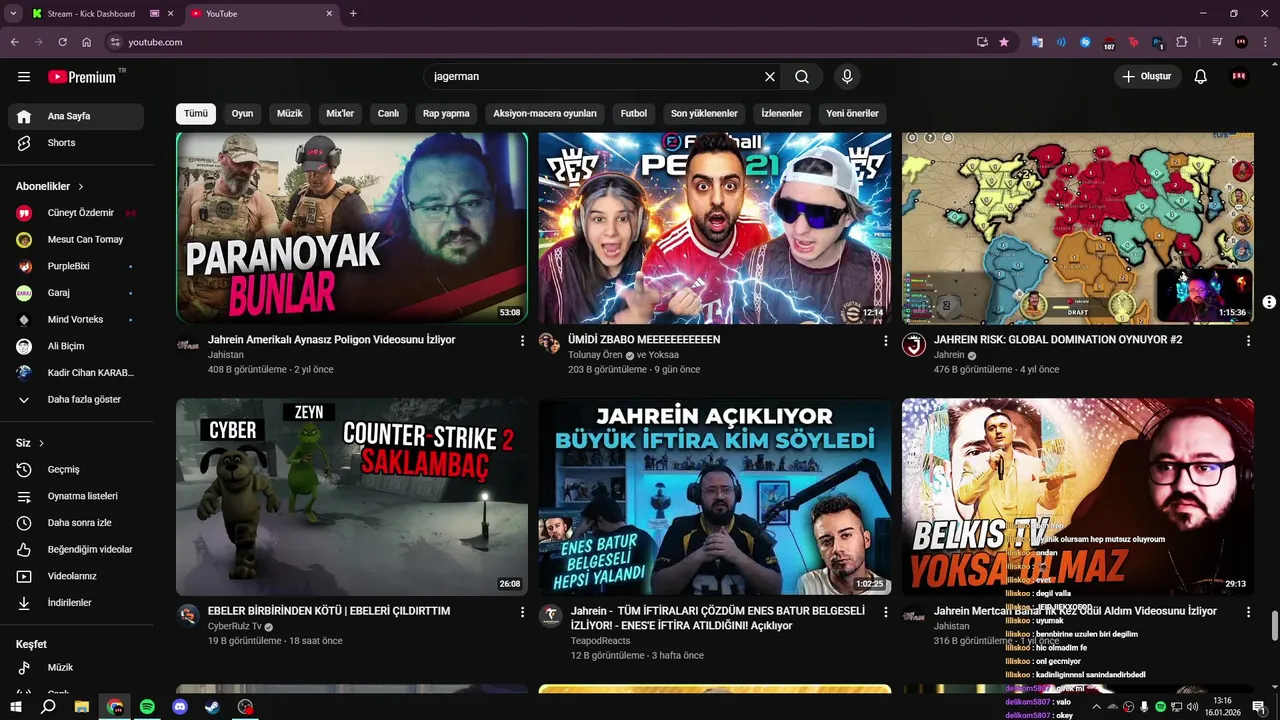Open İndirilenler downloads in sidebar
Screen dimensions: 1280x720
[x=76, y=603]
